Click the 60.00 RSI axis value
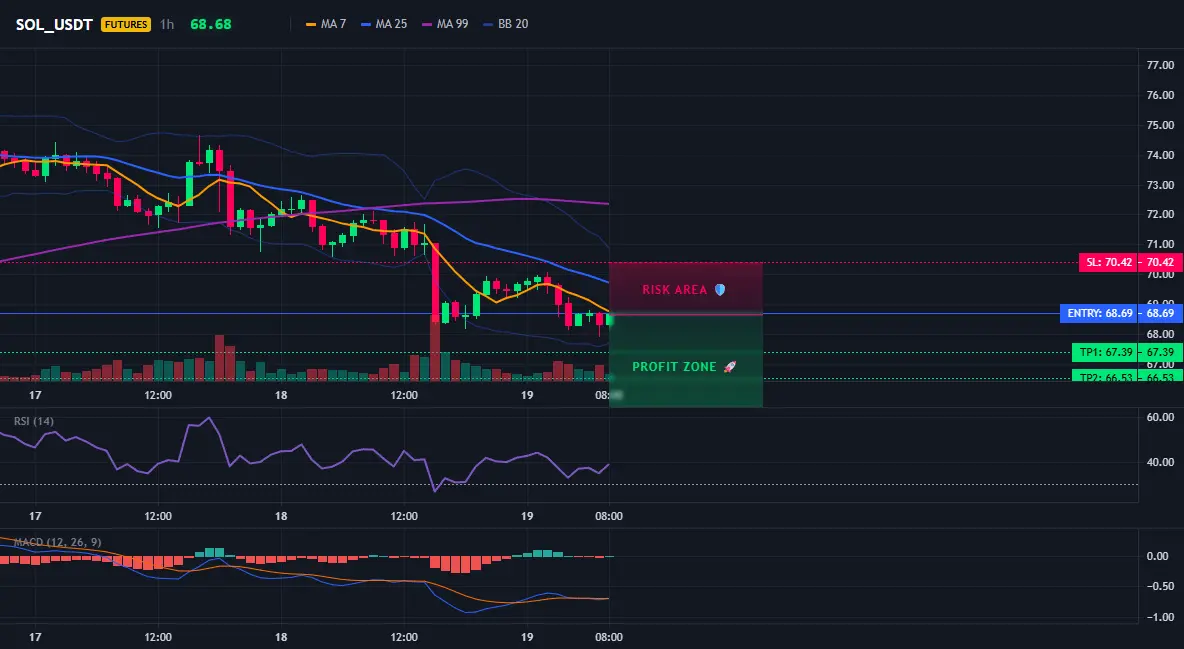Image resolution: width=1184 pixels, height=649 pixels. pos(1160,417)
